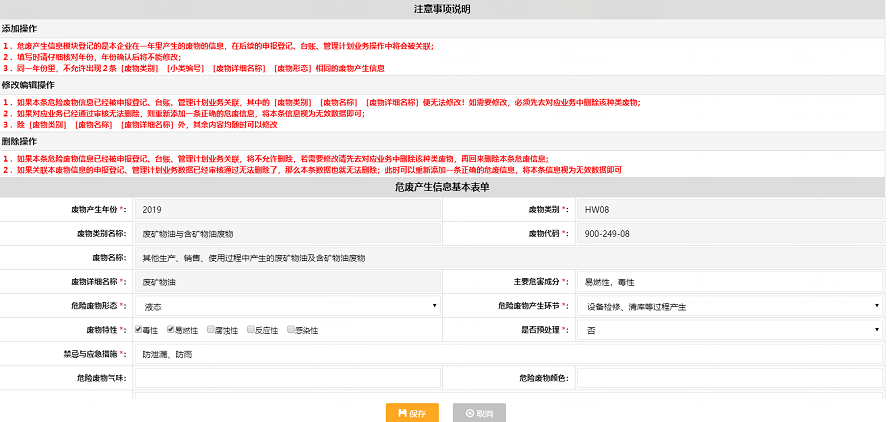Click the empty 危险废物颜色 input

729,378
